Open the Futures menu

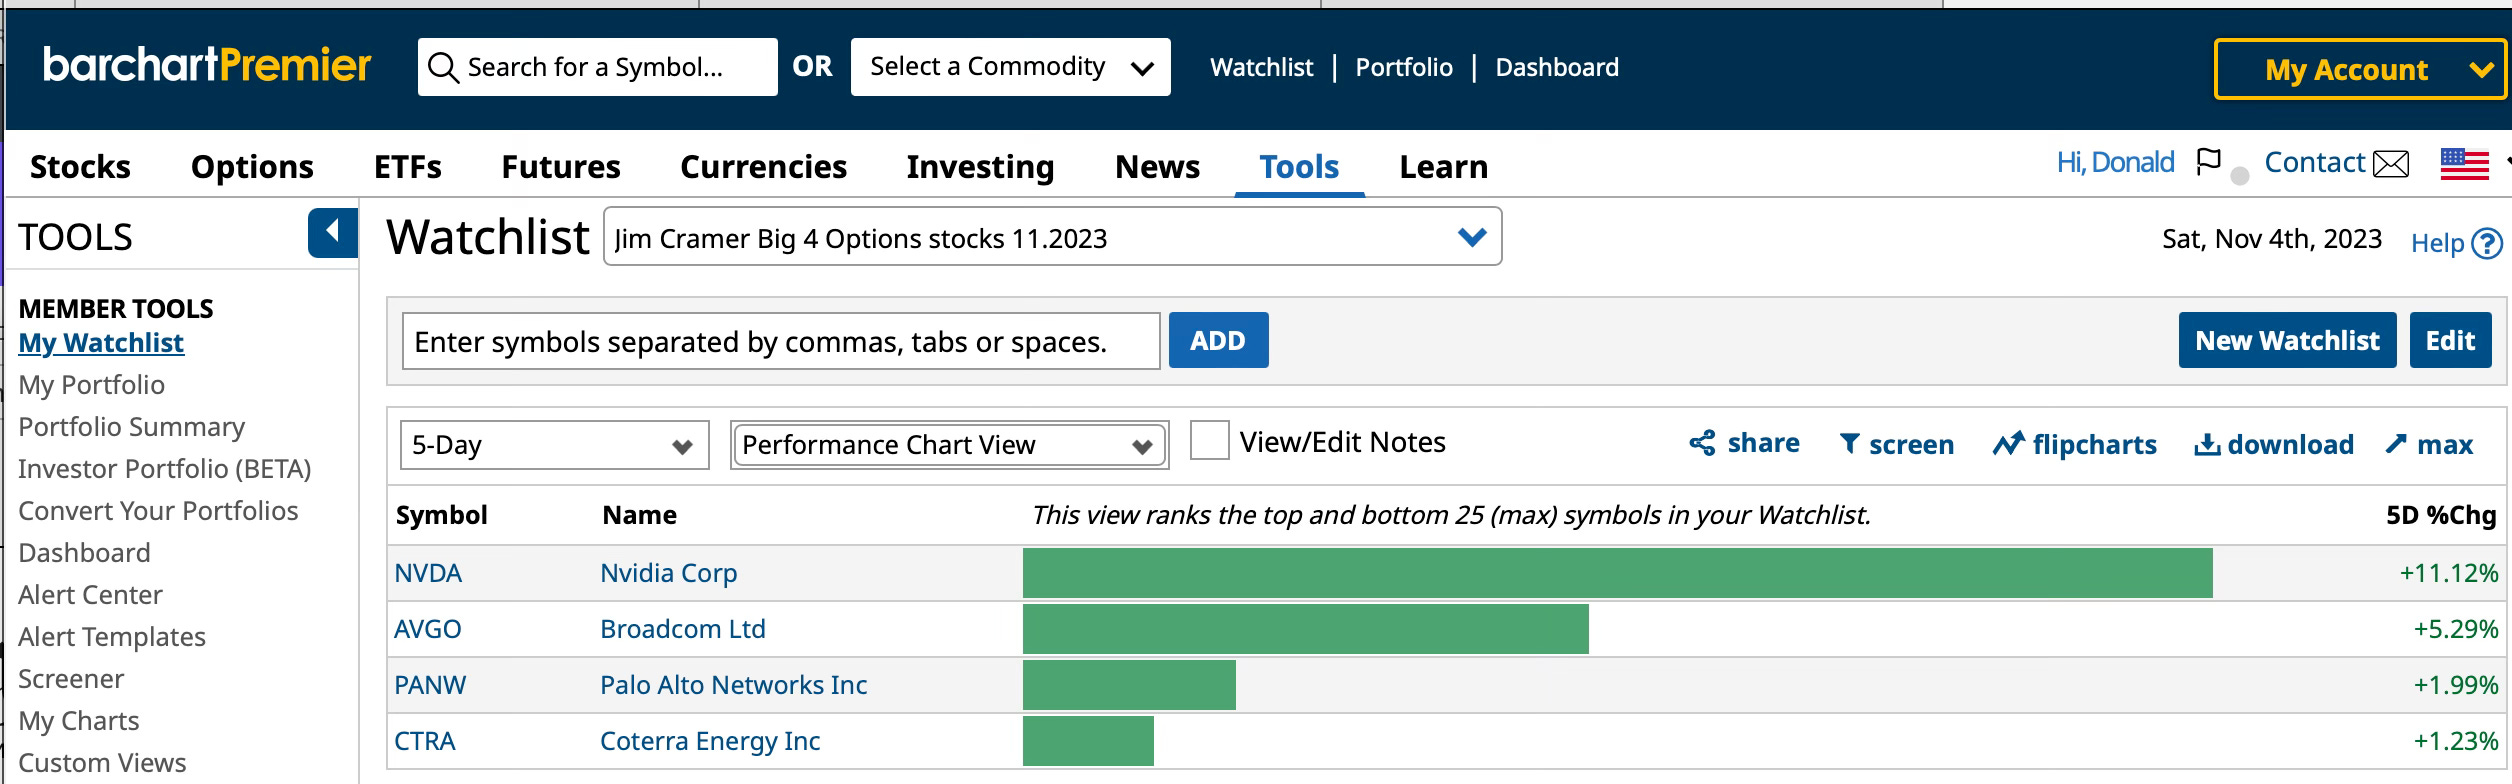pos(561,166)
